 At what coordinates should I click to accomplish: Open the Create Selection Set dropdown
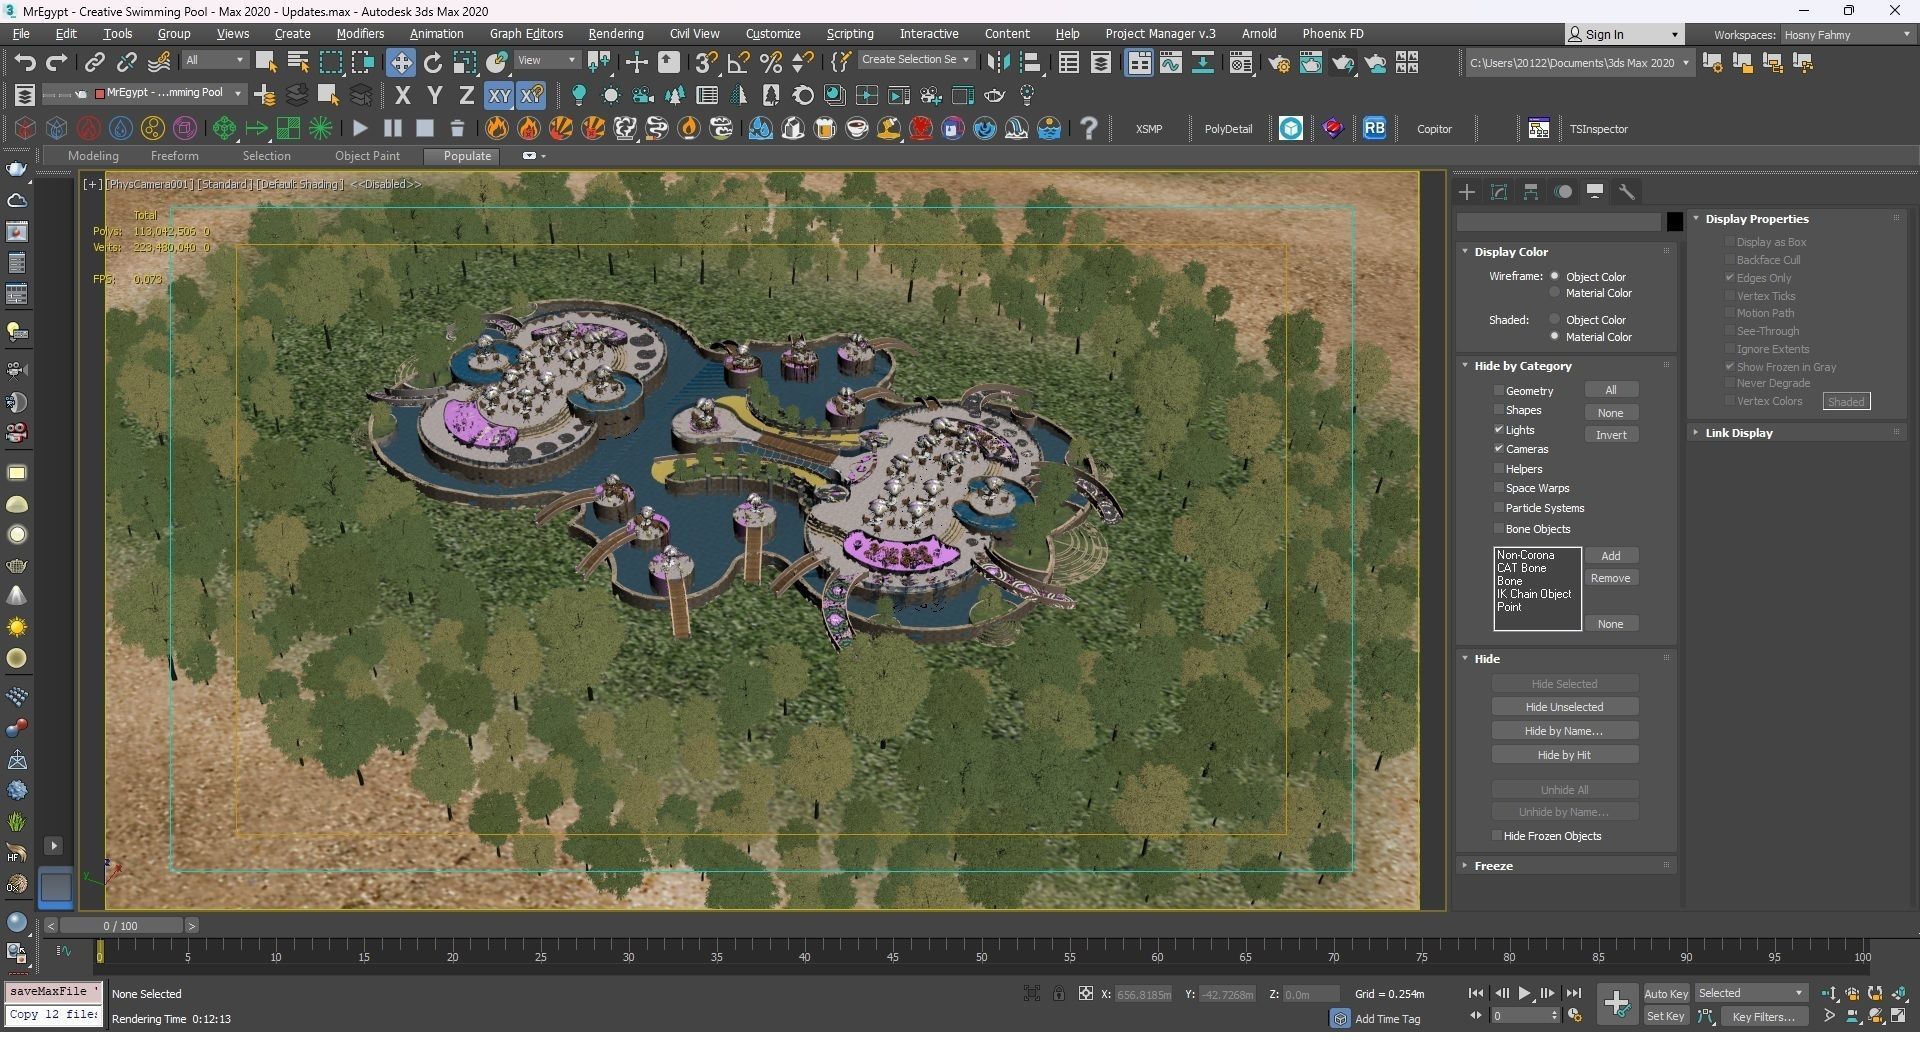(x=915, y=60)
